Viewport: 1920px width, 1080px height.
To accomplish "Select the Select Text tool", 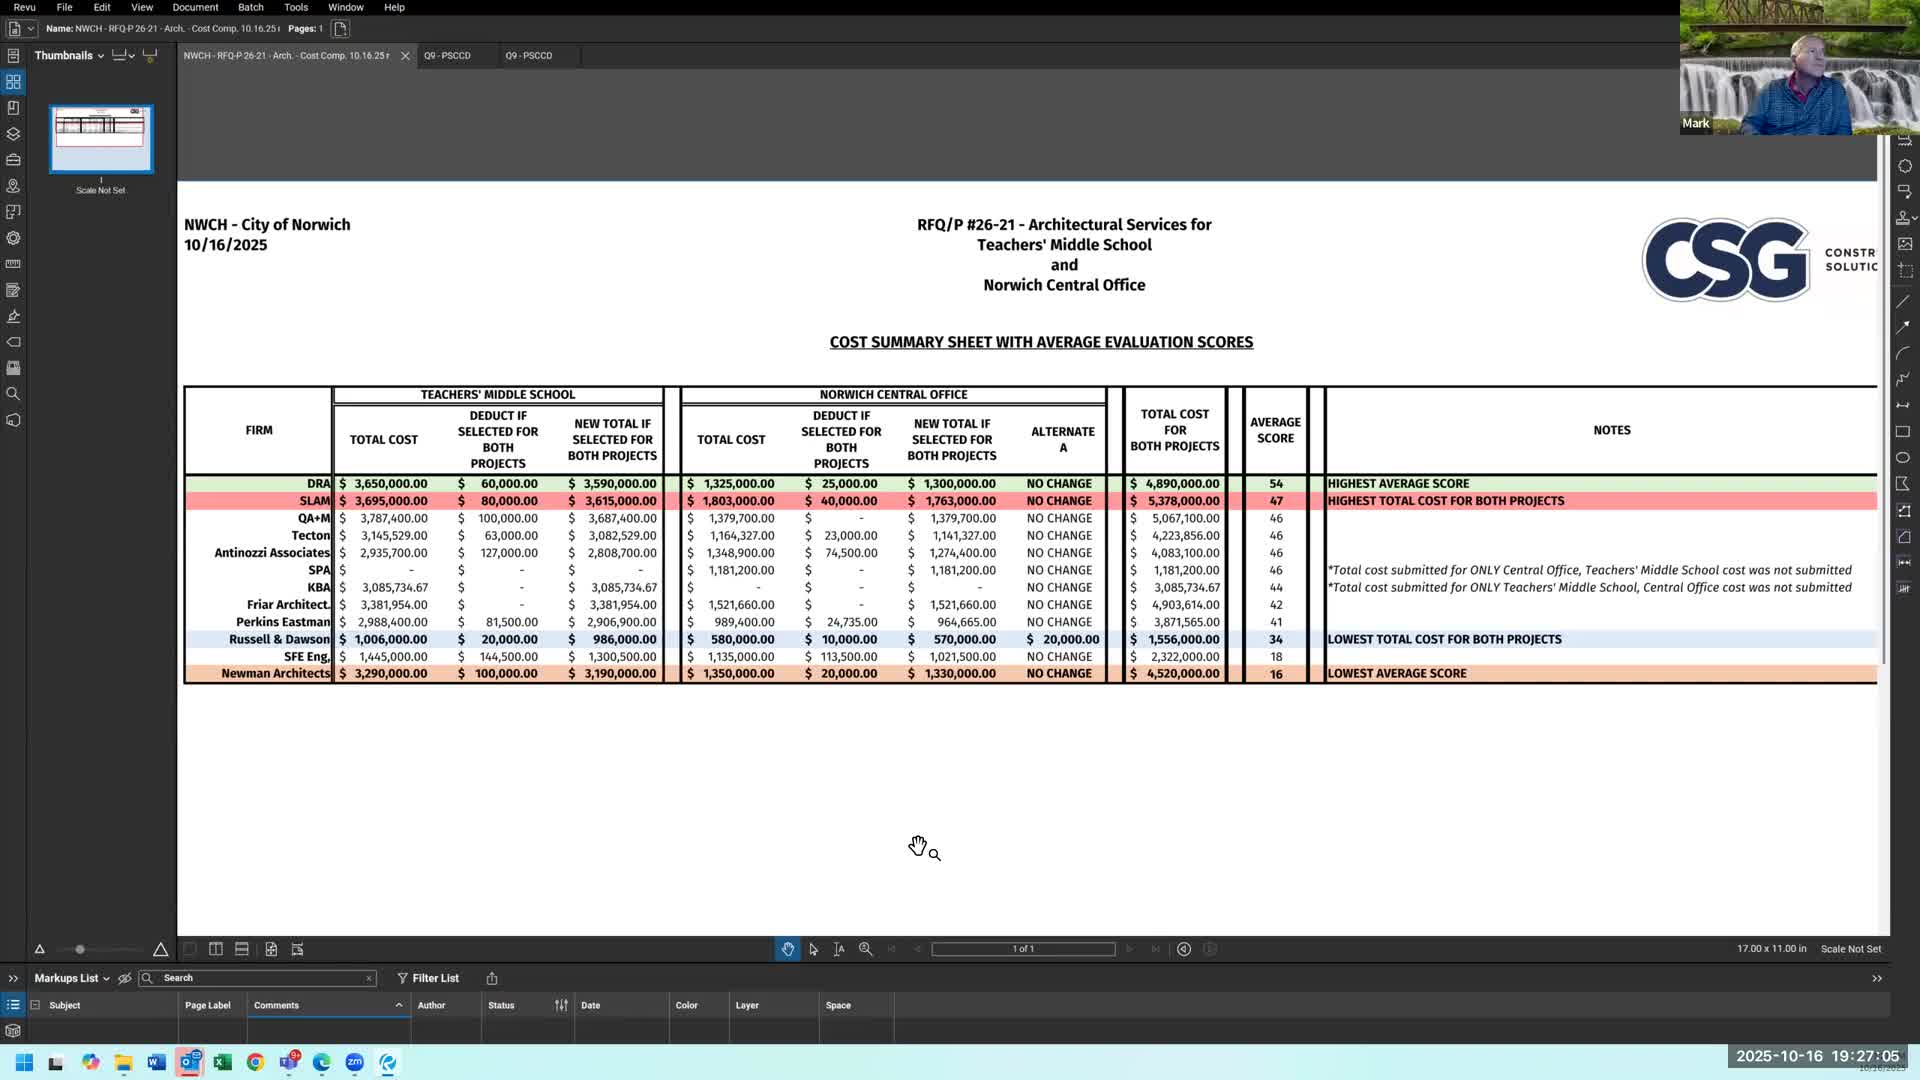I will click(x=838, y=949).
